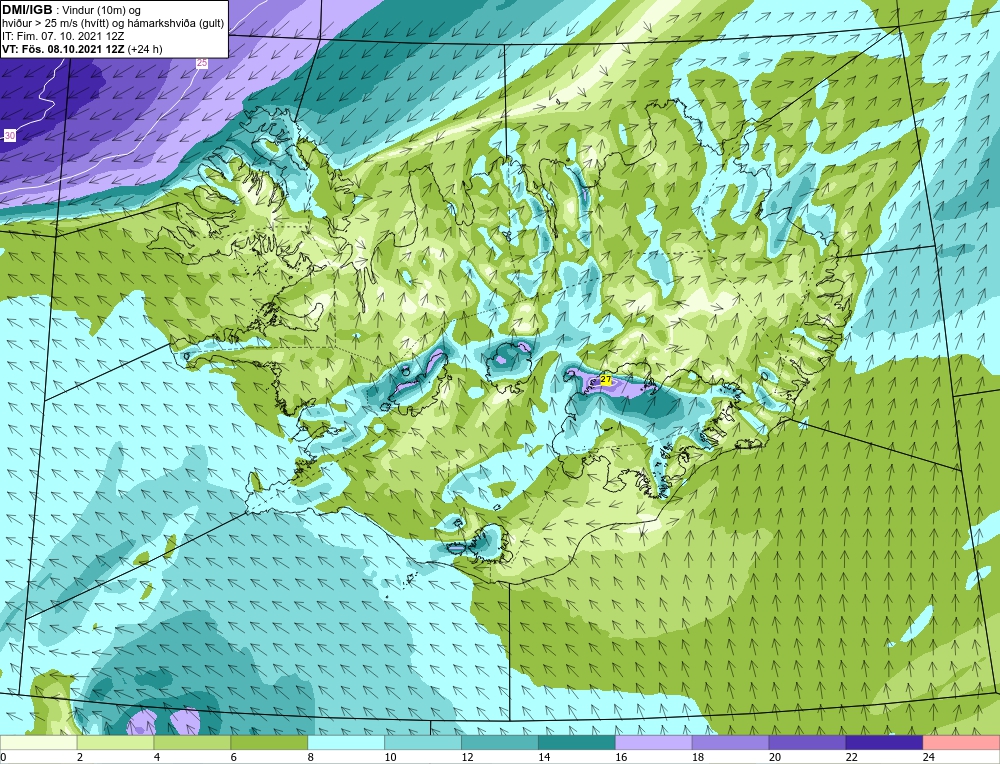This screenshot has height=764, width=1000.
Task: Click the legend scale number 4
Action: (157, 757)
